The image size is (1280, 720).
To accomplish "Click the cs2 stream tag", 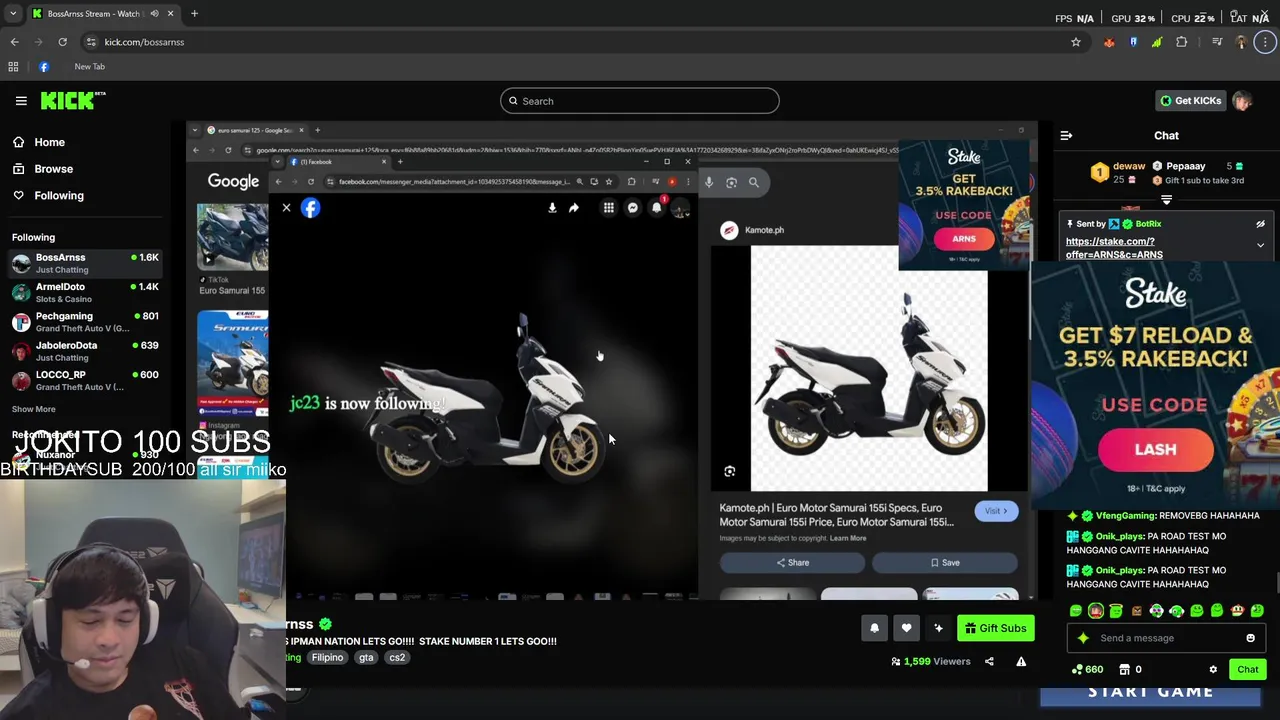I will coord(397,658).
